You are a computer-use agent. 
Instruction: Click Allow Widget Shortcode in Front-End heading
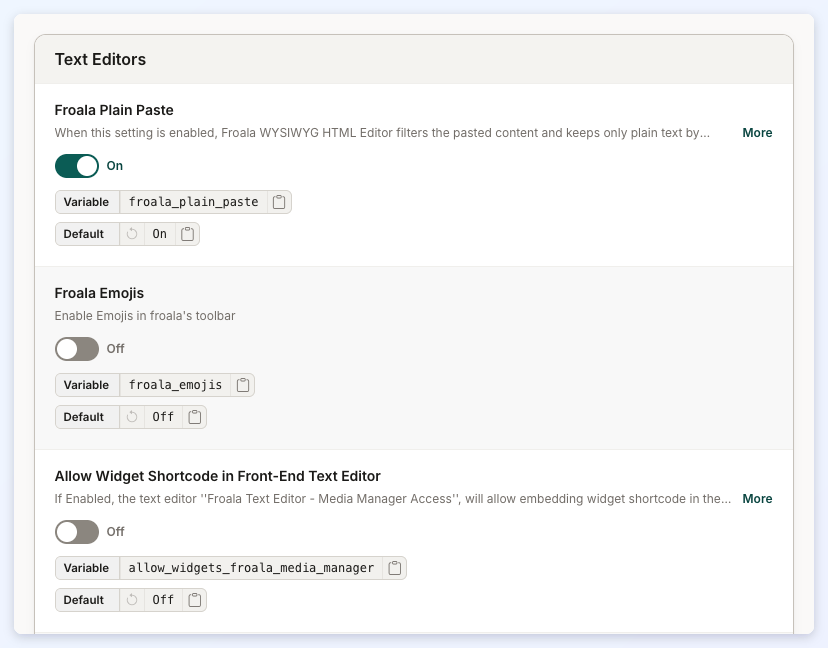pos(218,476)
